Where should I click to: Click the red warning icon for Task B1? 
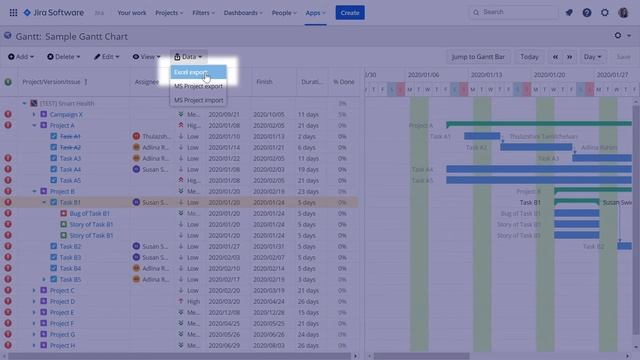(x=8, y=202)
